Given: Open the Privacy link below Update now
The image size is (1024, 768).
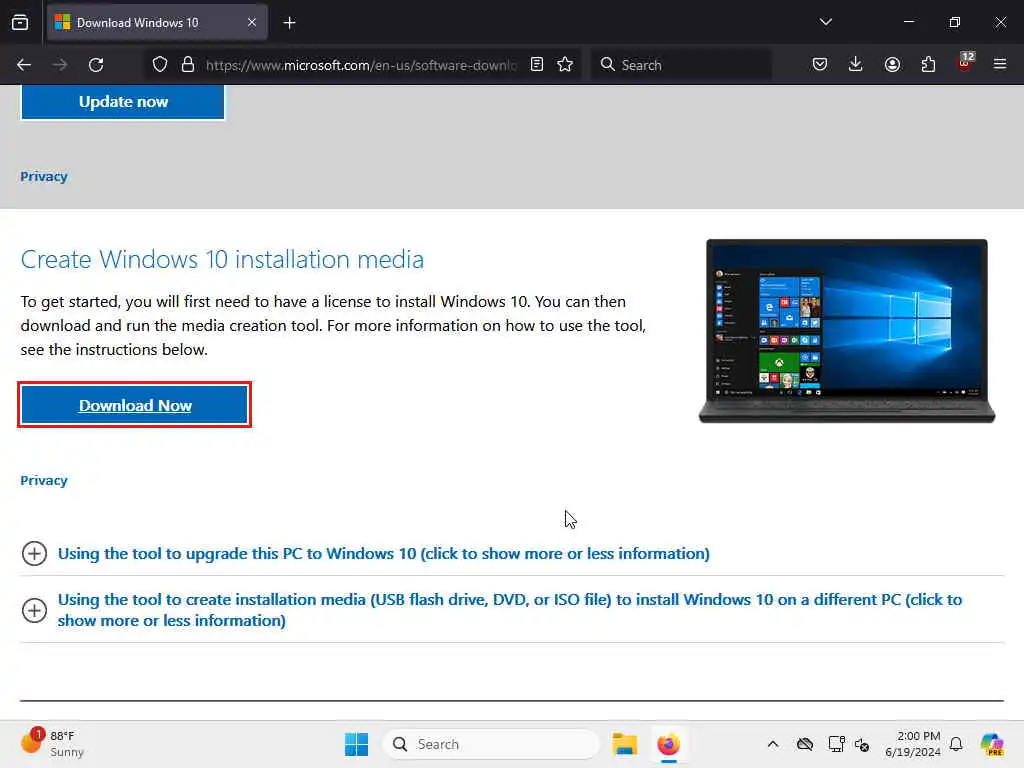Looking at the screenshot, I should point(44,176).
